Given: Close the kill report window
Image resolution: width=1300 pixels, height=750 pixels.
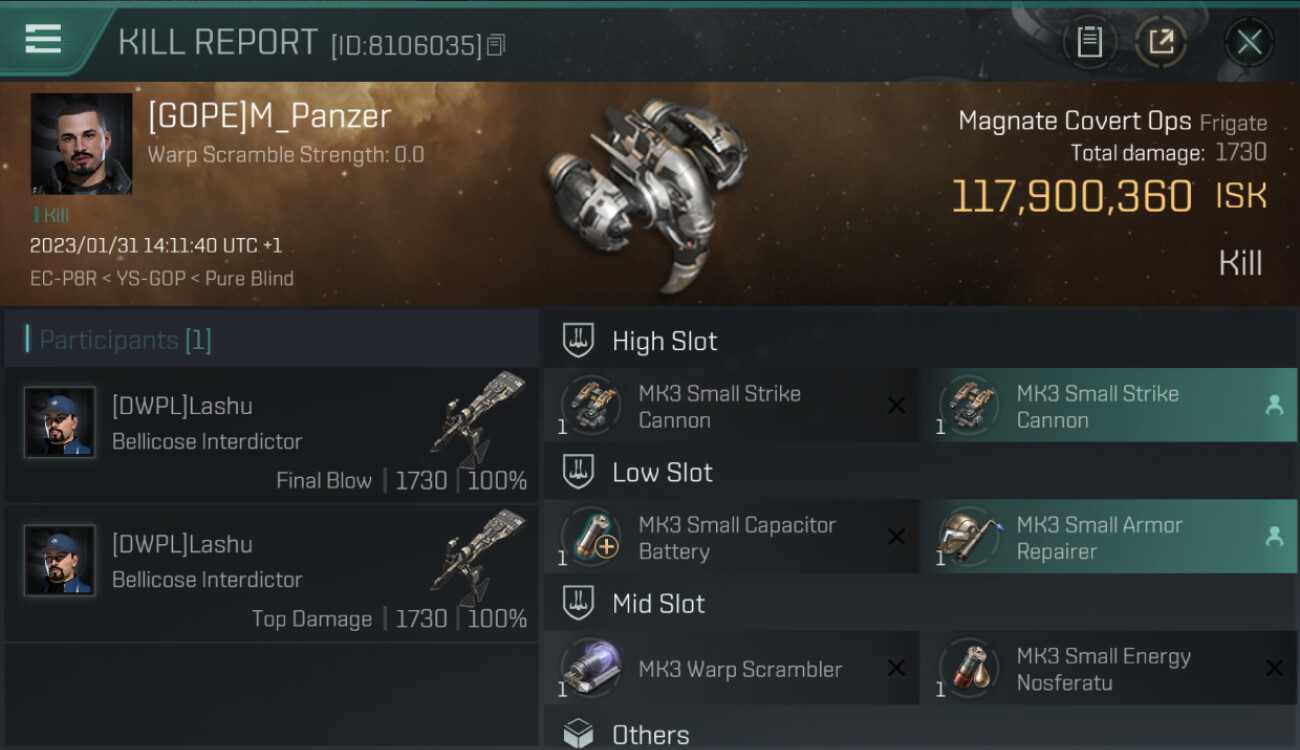Looking at the screenshot, I should (x=1249, y=42).
